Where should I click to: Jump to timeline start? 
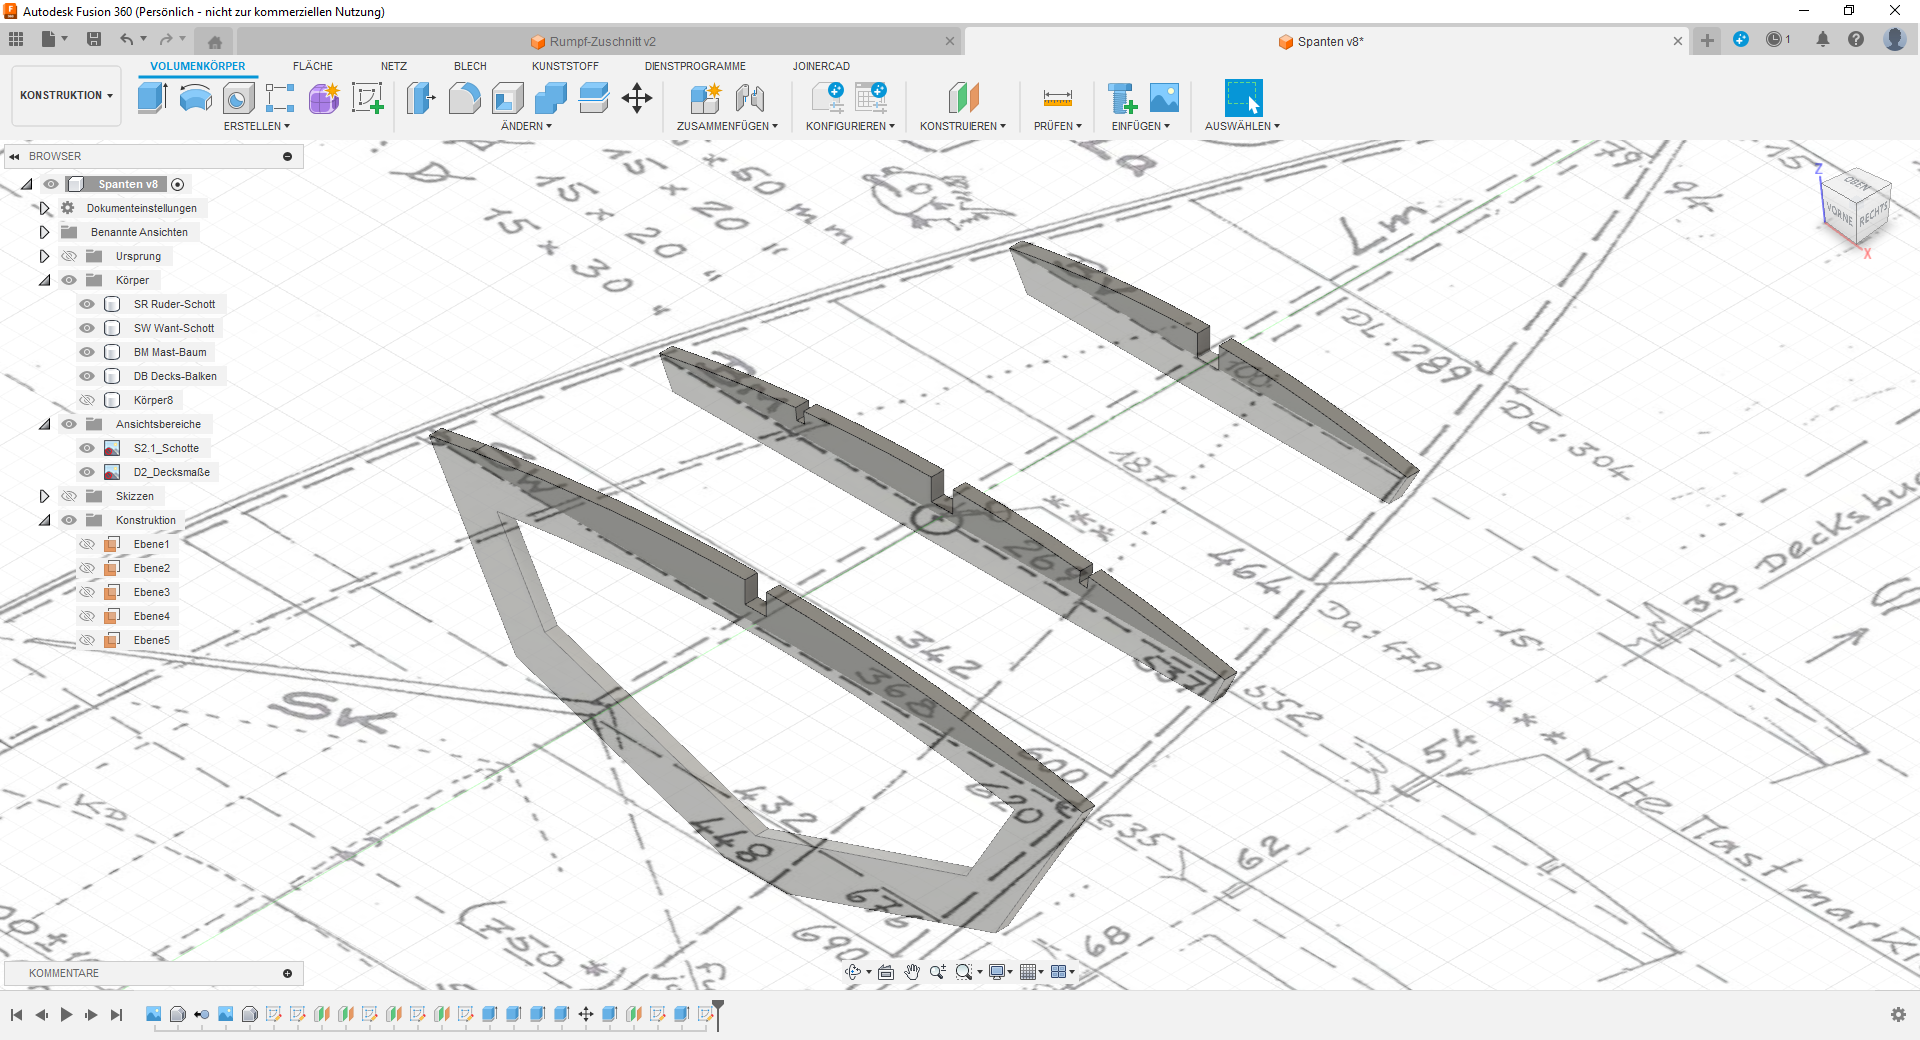(16, 1014)
